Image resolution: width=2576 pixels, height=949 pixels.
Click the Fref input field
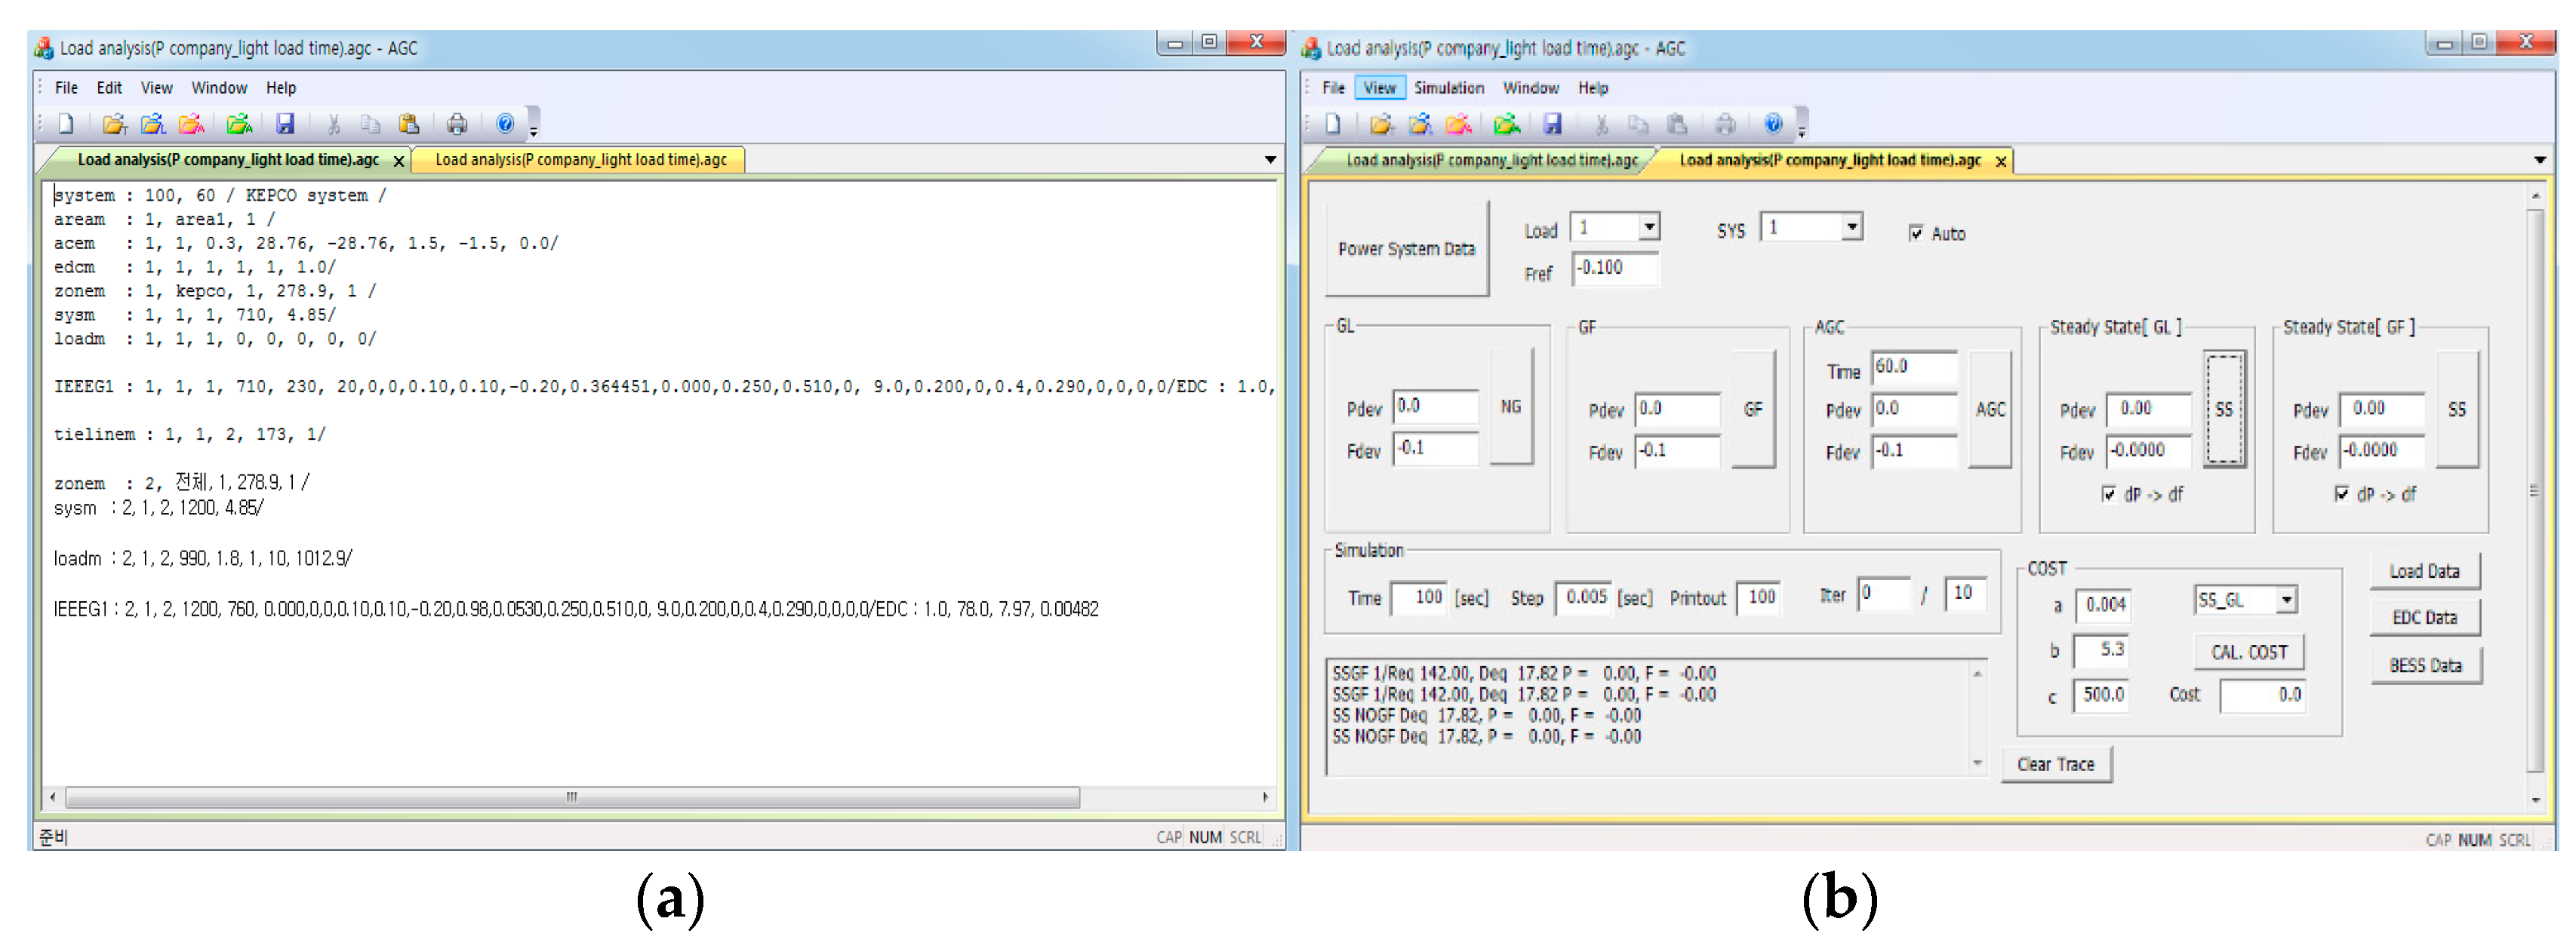(x=1614, y=268)
